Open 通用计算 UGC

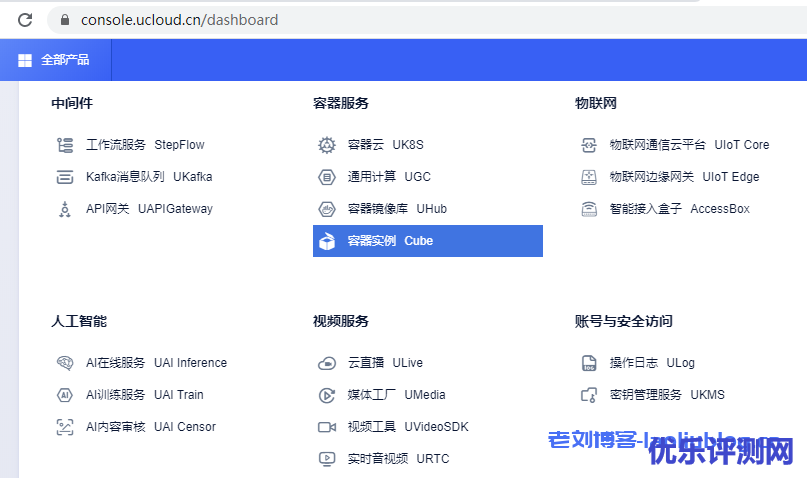(389, 177)
